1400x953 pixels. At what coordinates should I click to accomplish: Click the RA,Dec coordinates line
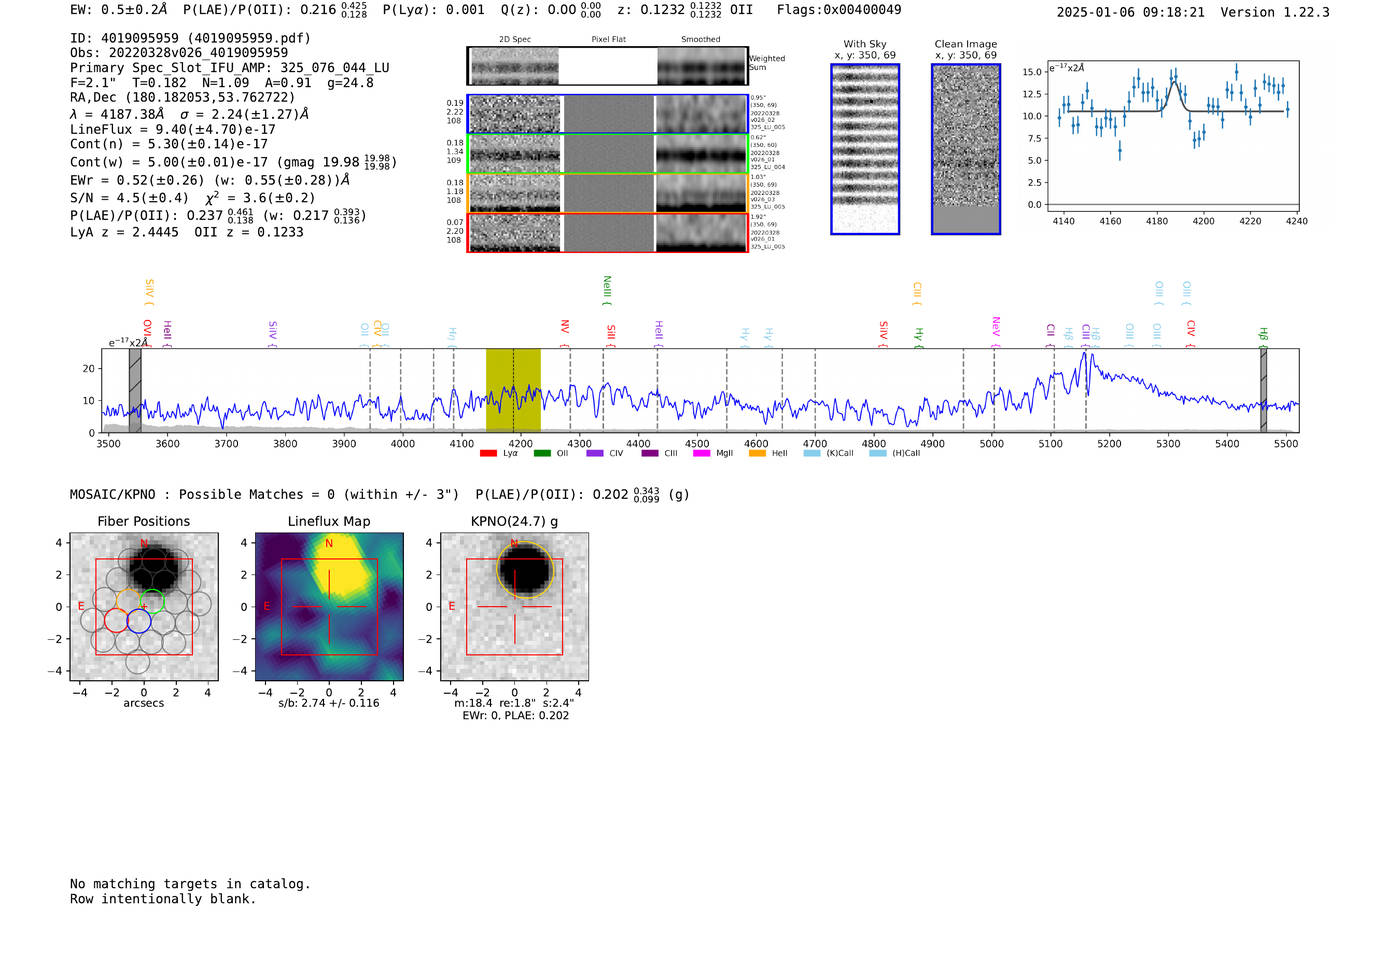[x=183, y=98]
